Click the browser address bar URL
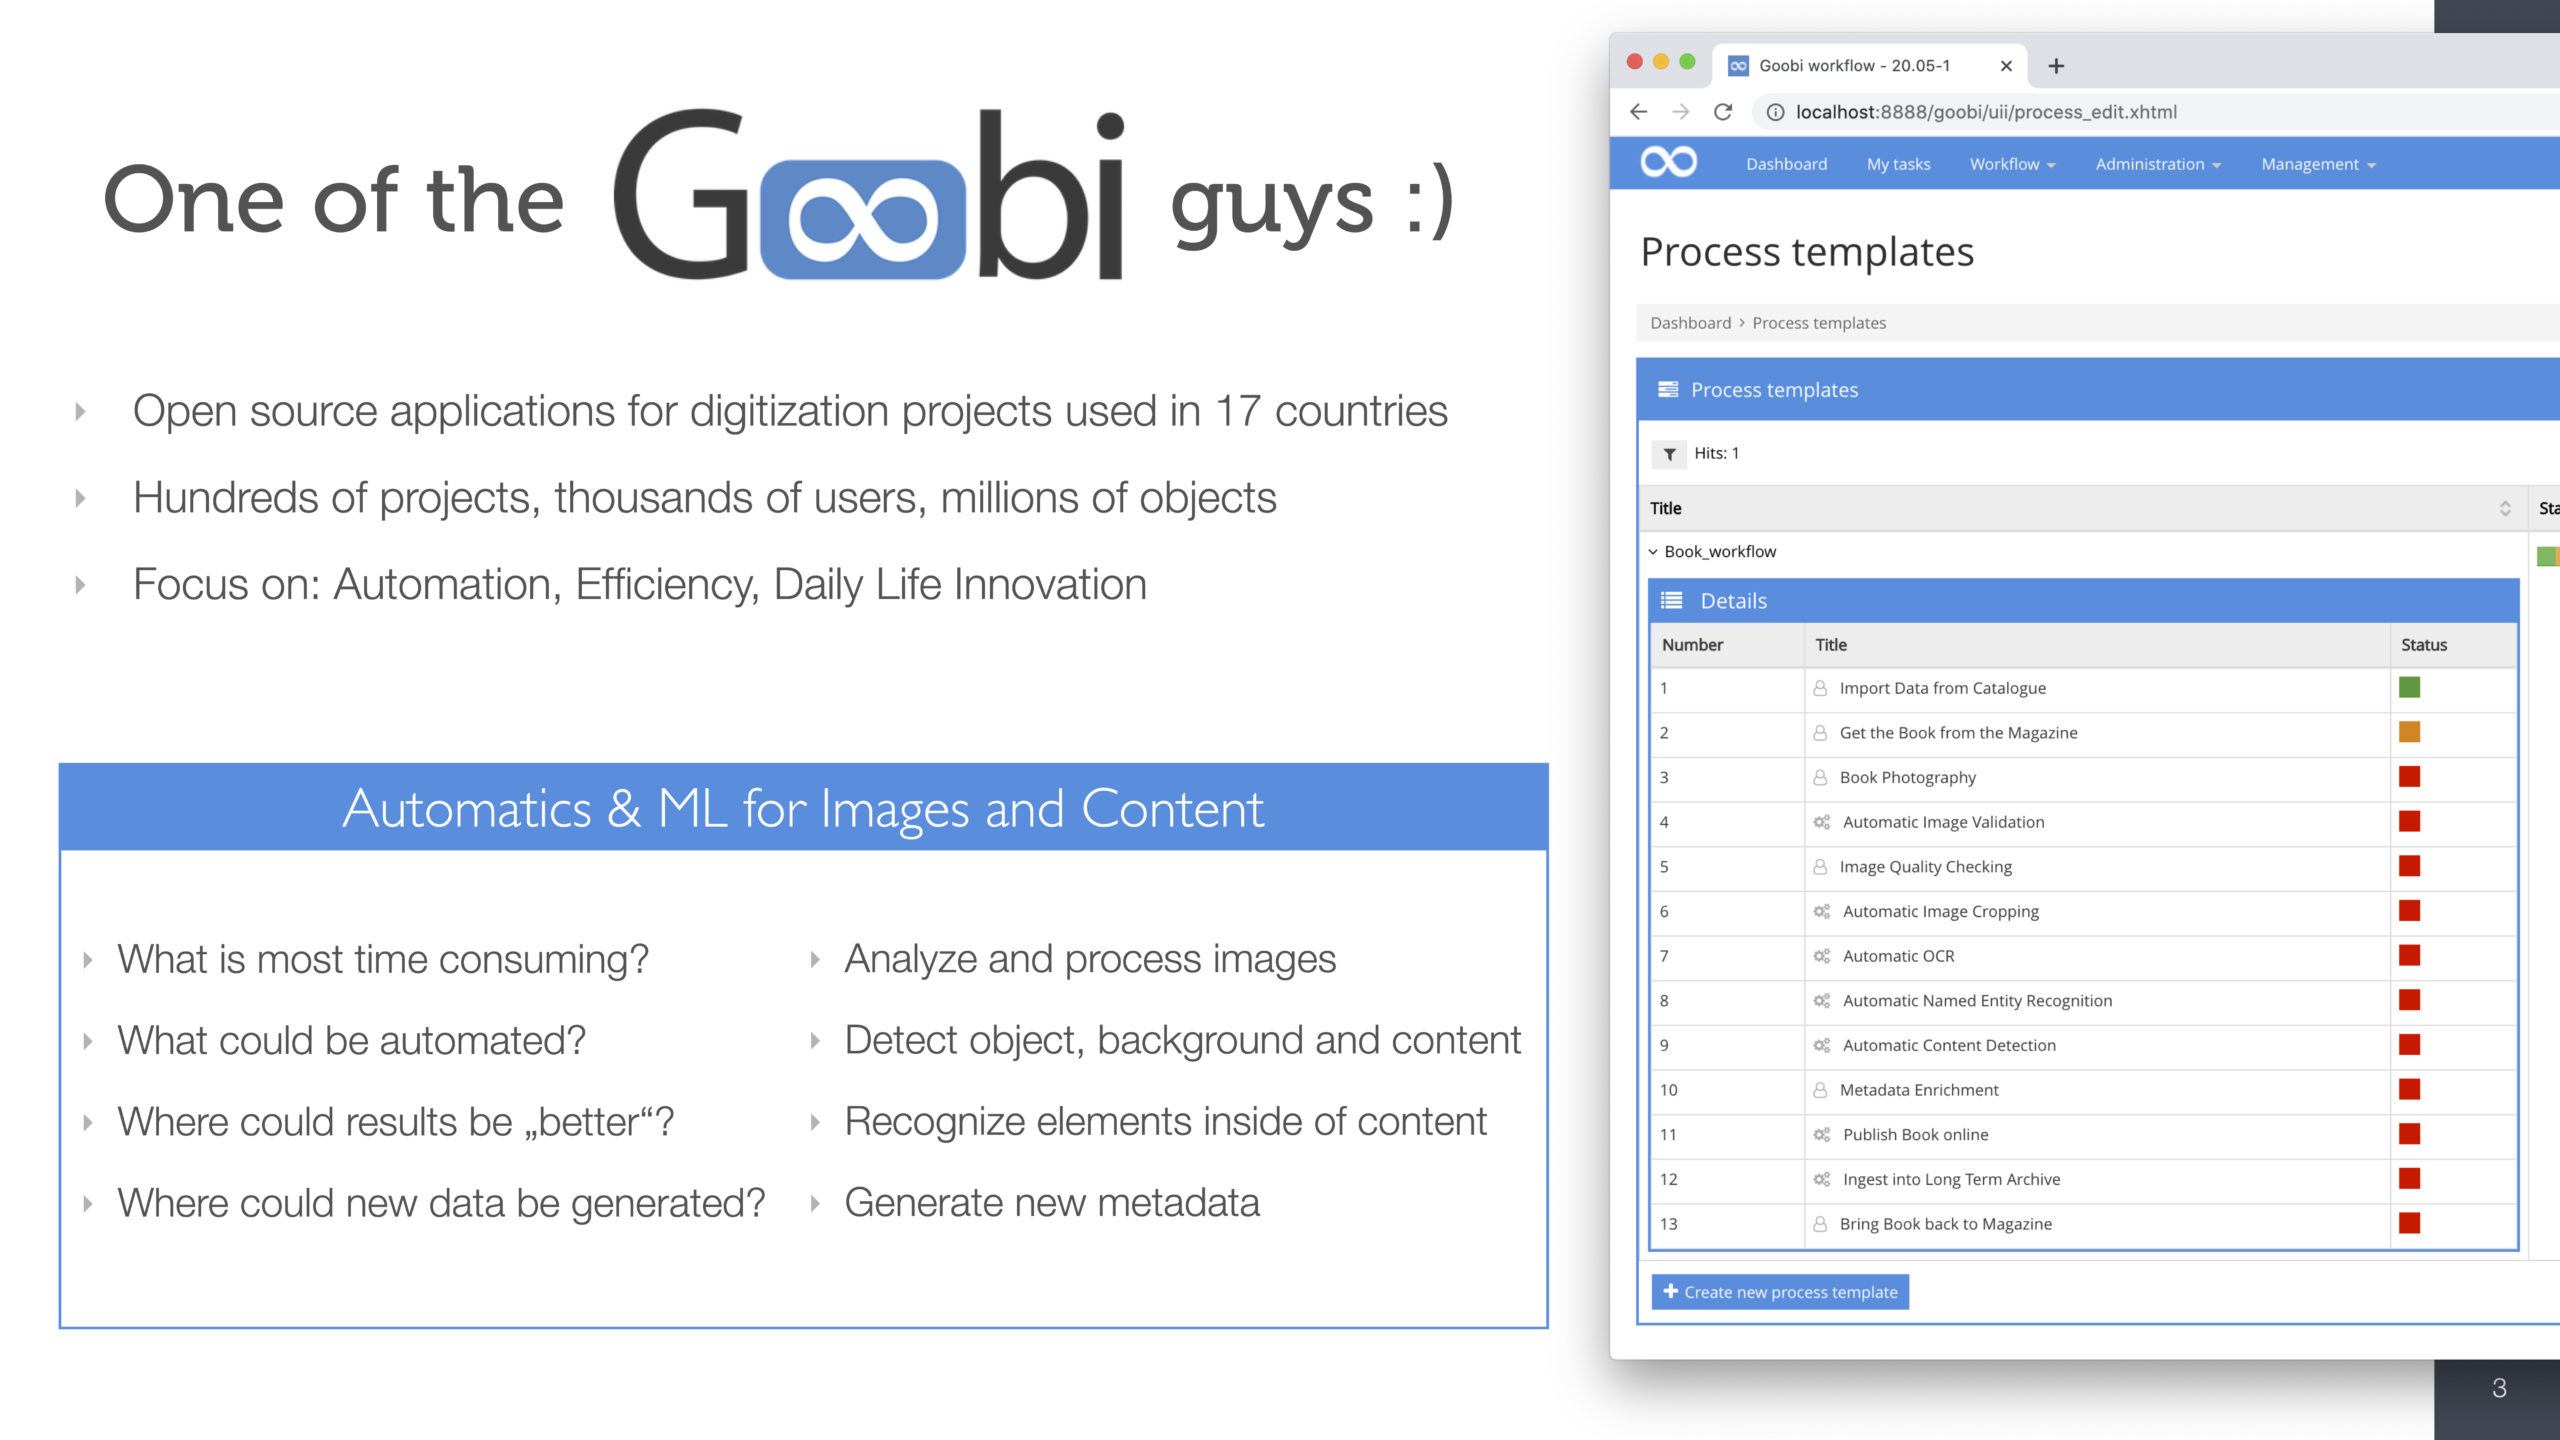Screen dimensions: 2560x1440 pyautogui.click(x=1986, y=112)
